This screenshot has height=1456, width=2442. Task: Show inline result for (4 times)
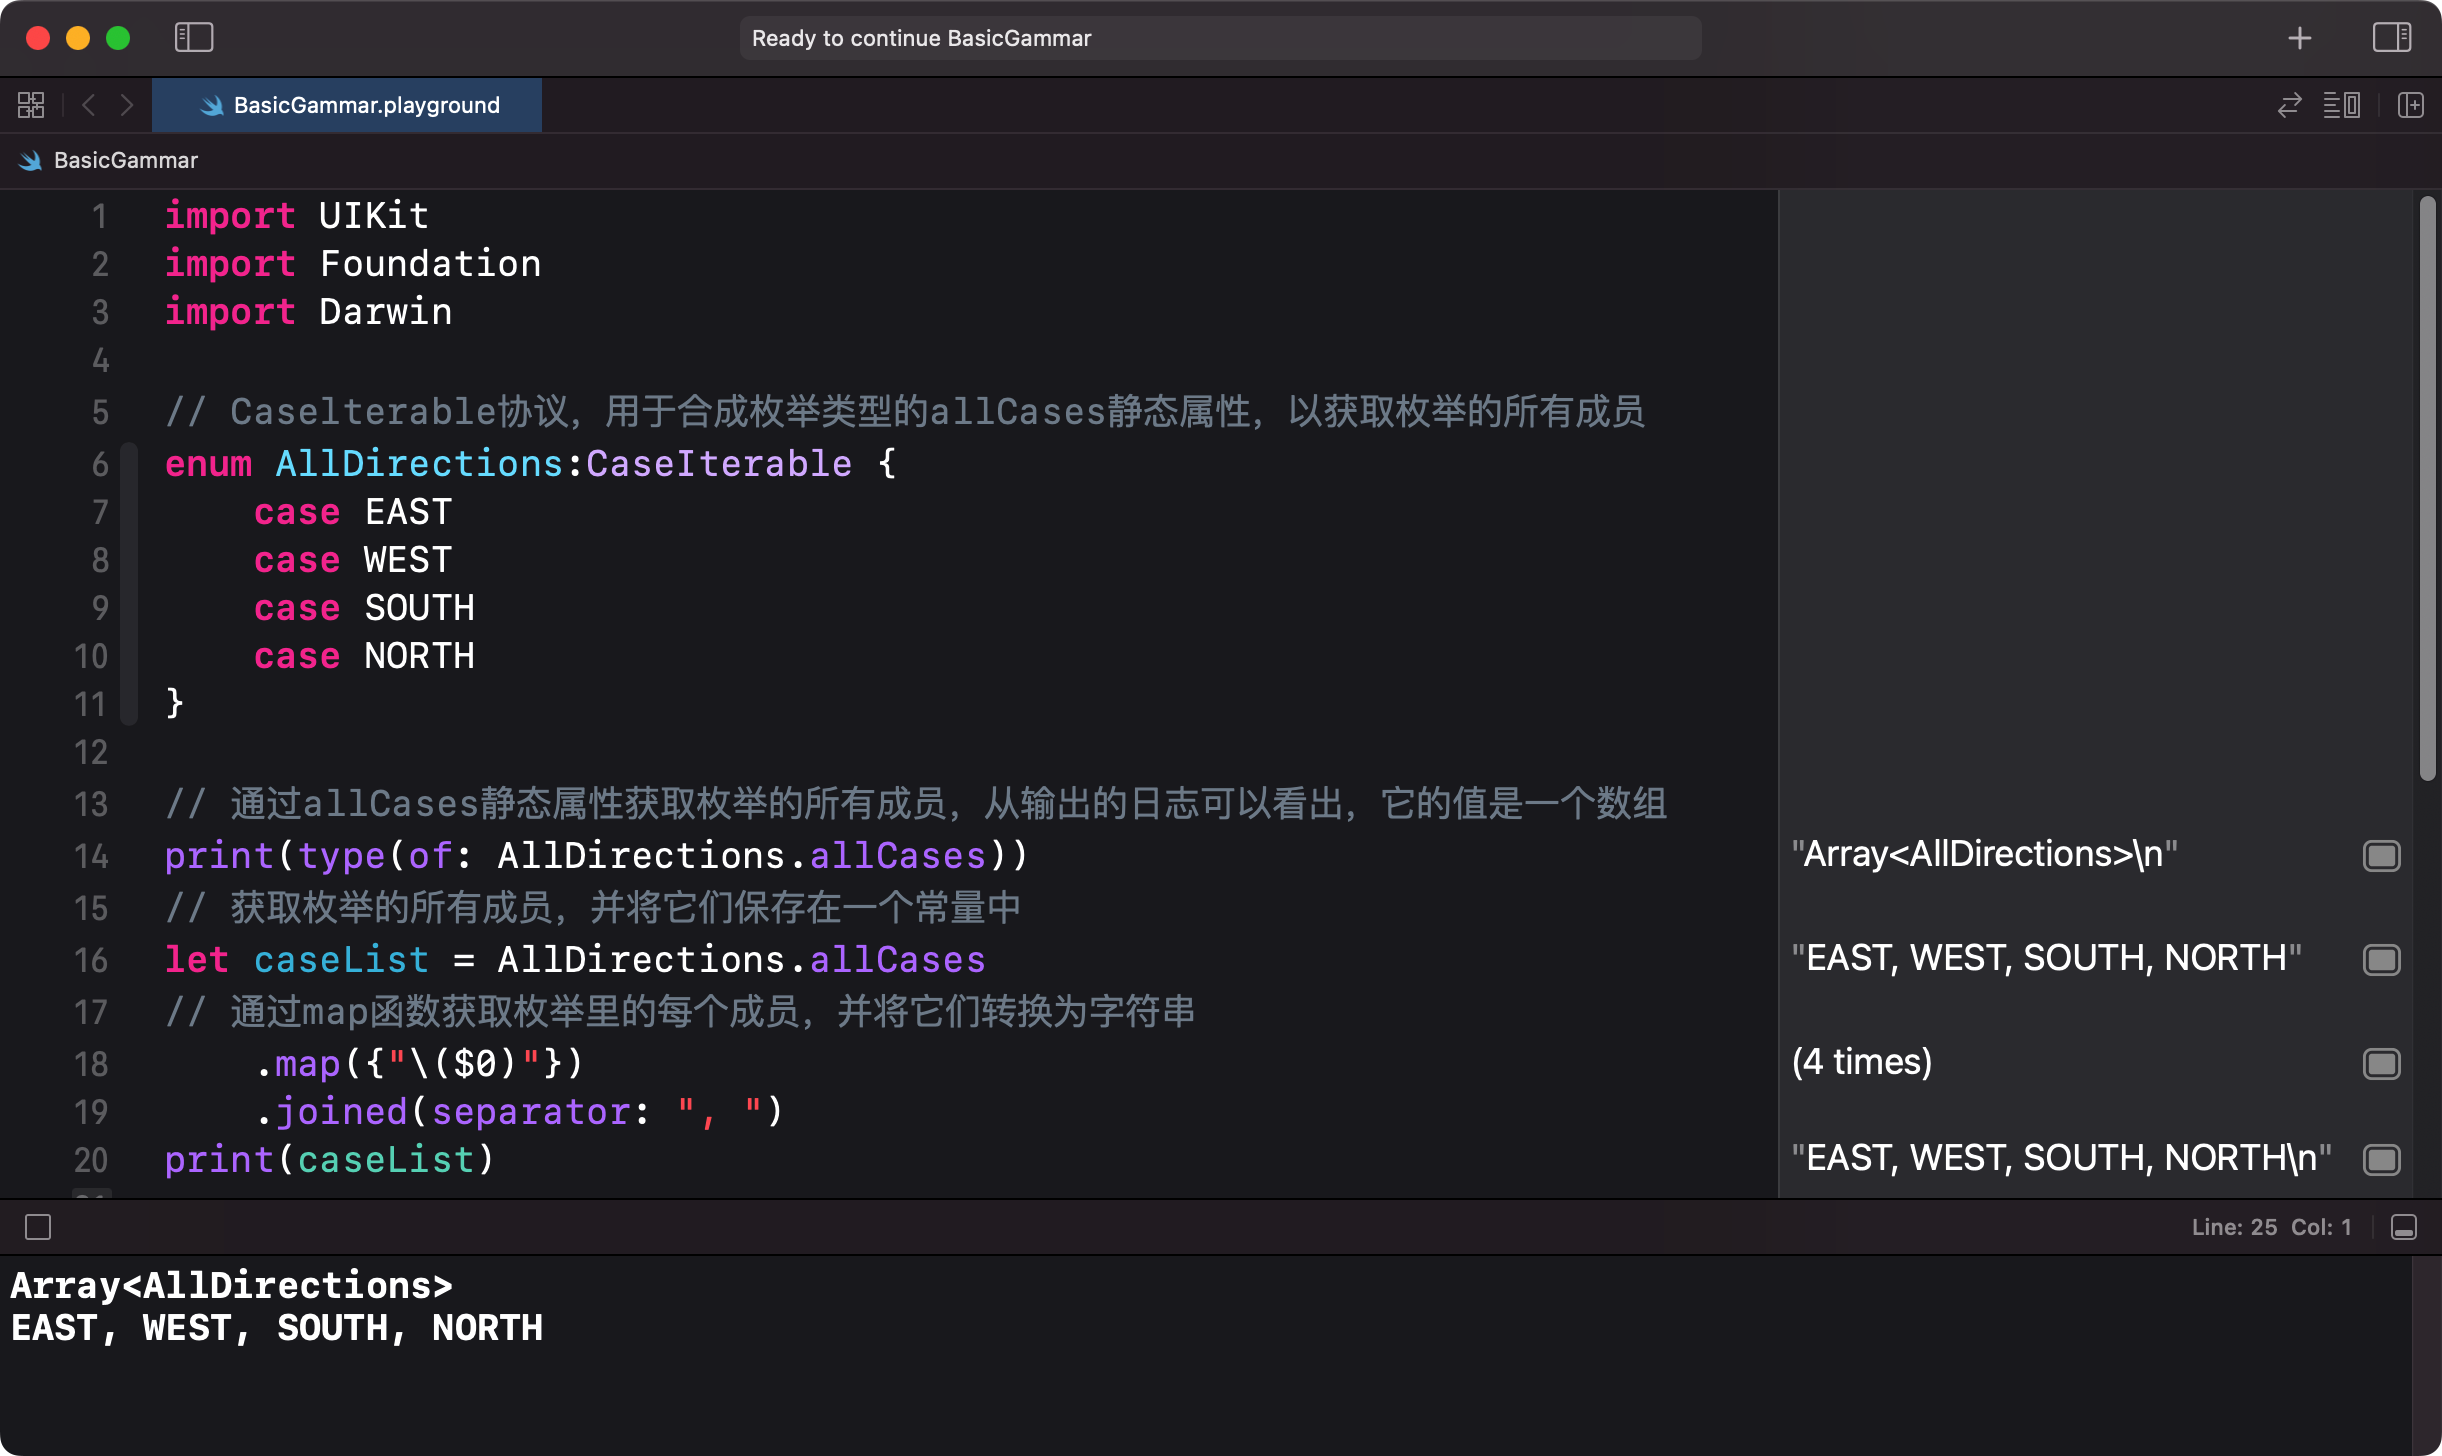(2381, 1063)
